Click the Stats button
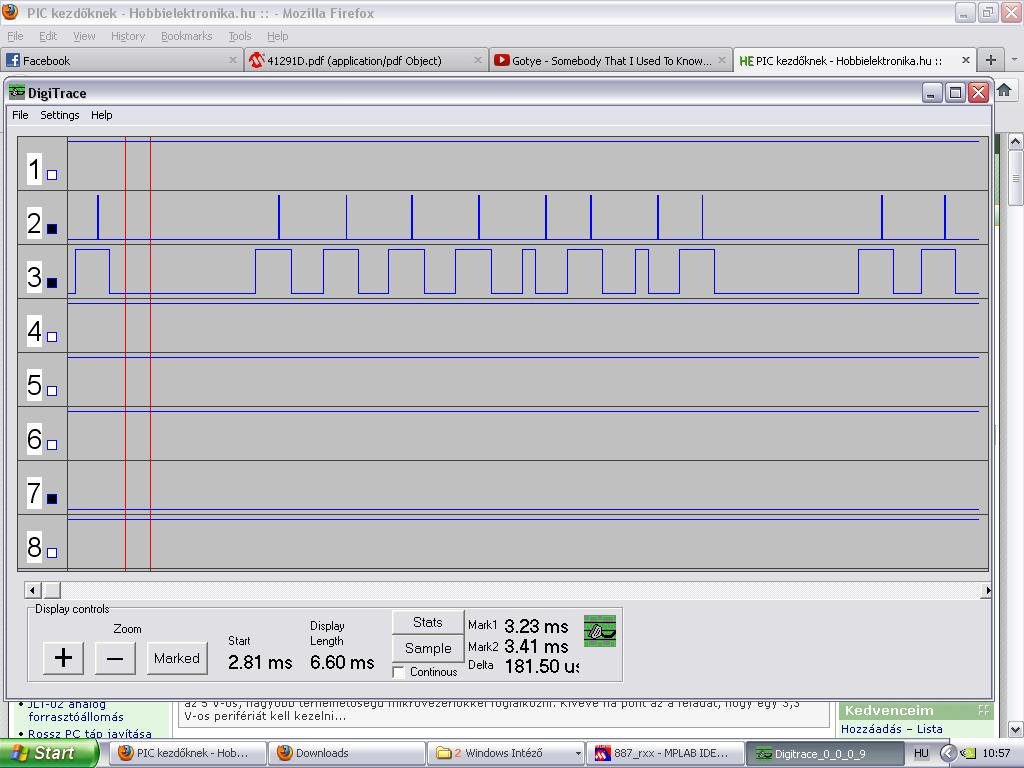Viewport: 1024px width, 768px height. 428,622
